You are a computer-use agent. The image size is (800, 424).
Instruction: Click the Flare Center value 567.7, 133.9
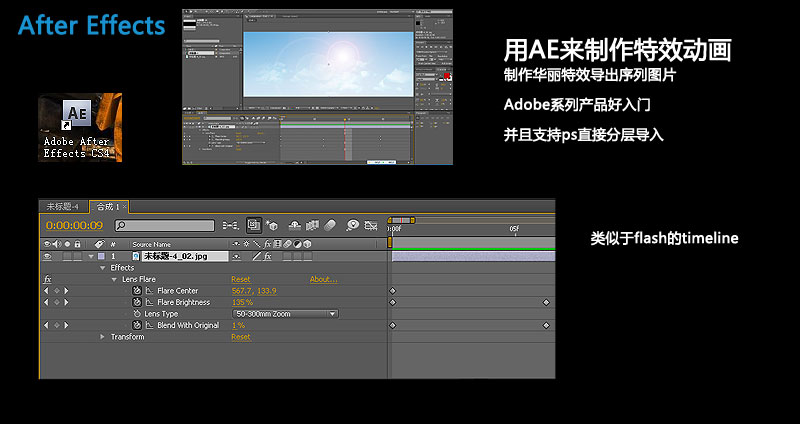pyautogui.click(x=254, y=291)
